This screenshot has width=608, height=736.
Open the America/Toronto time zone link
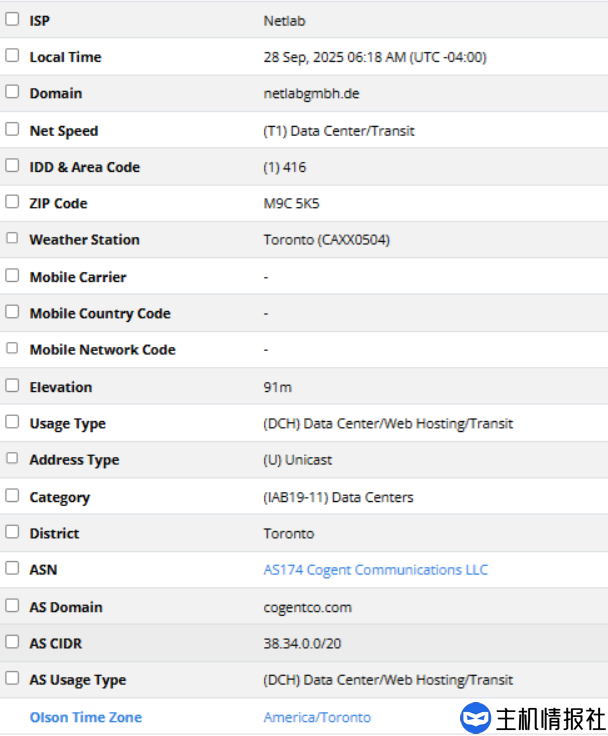317,717
